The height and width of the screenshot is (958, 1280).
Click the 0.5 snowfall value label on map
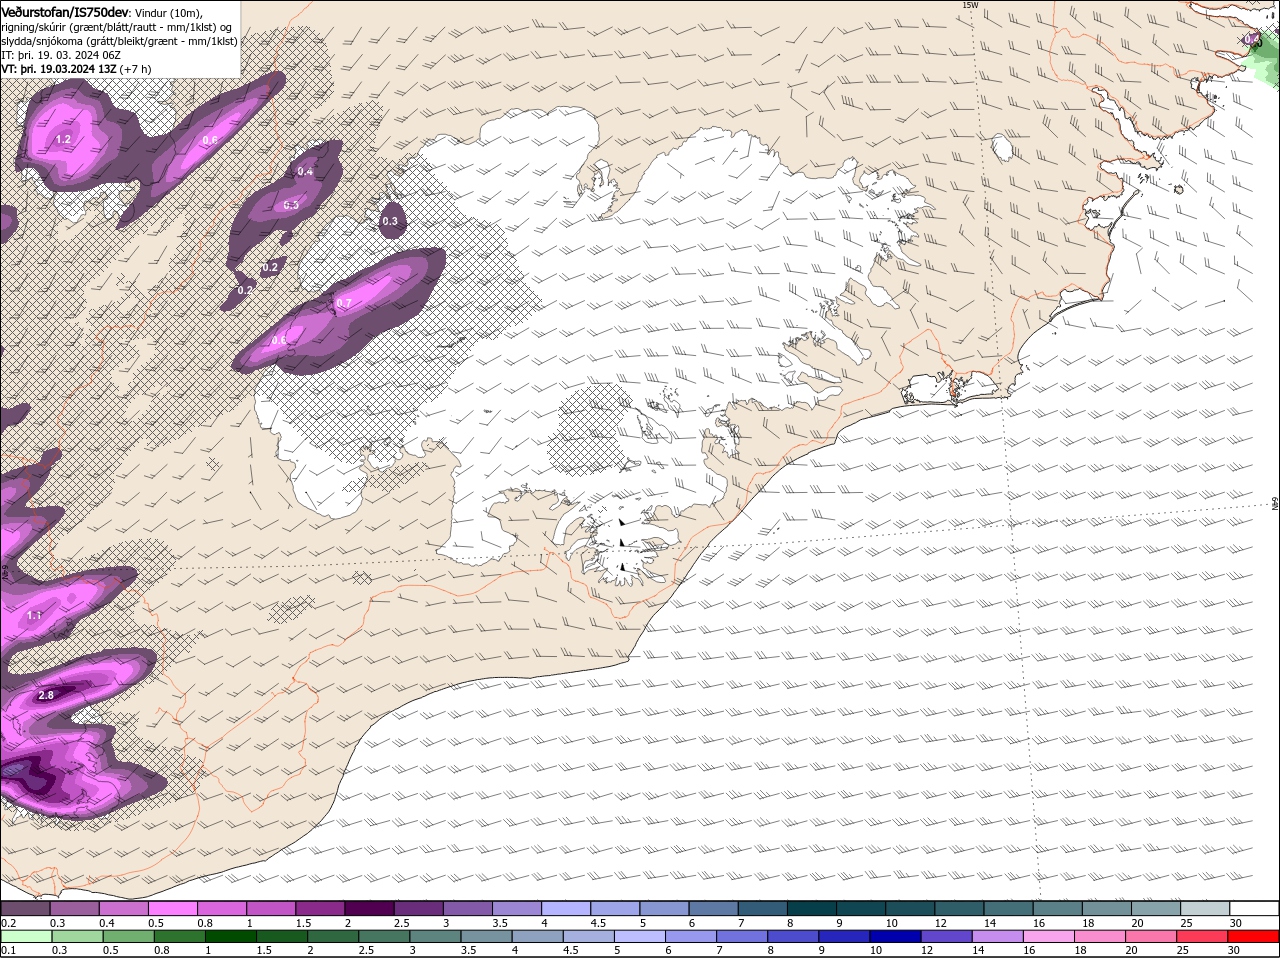point(291,205)
